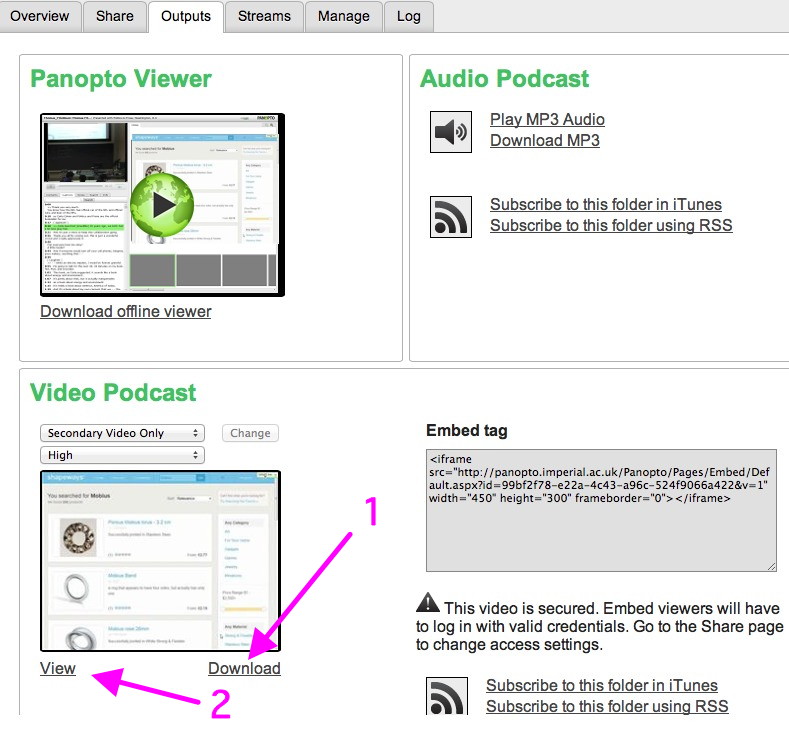The height and width of the screenshot is (731, 789).
Task: Click the 'Video Podcast' heading
Action: point(113,392)
